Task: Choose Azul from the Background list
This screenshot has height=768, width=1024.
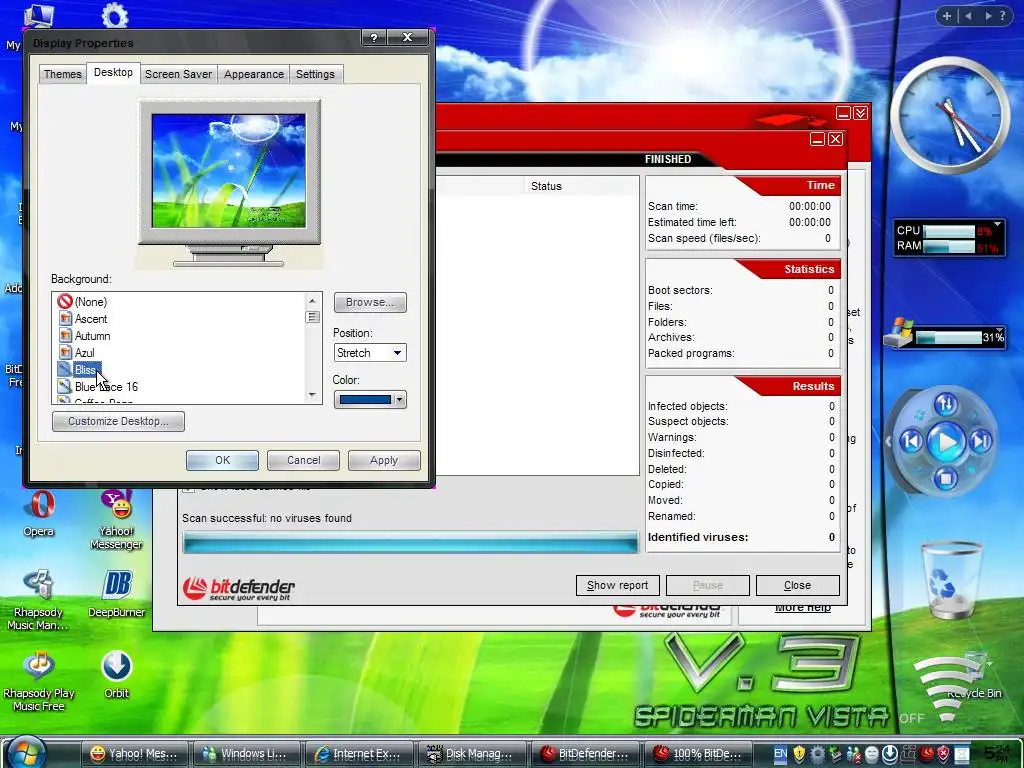Action: [76, 353]
